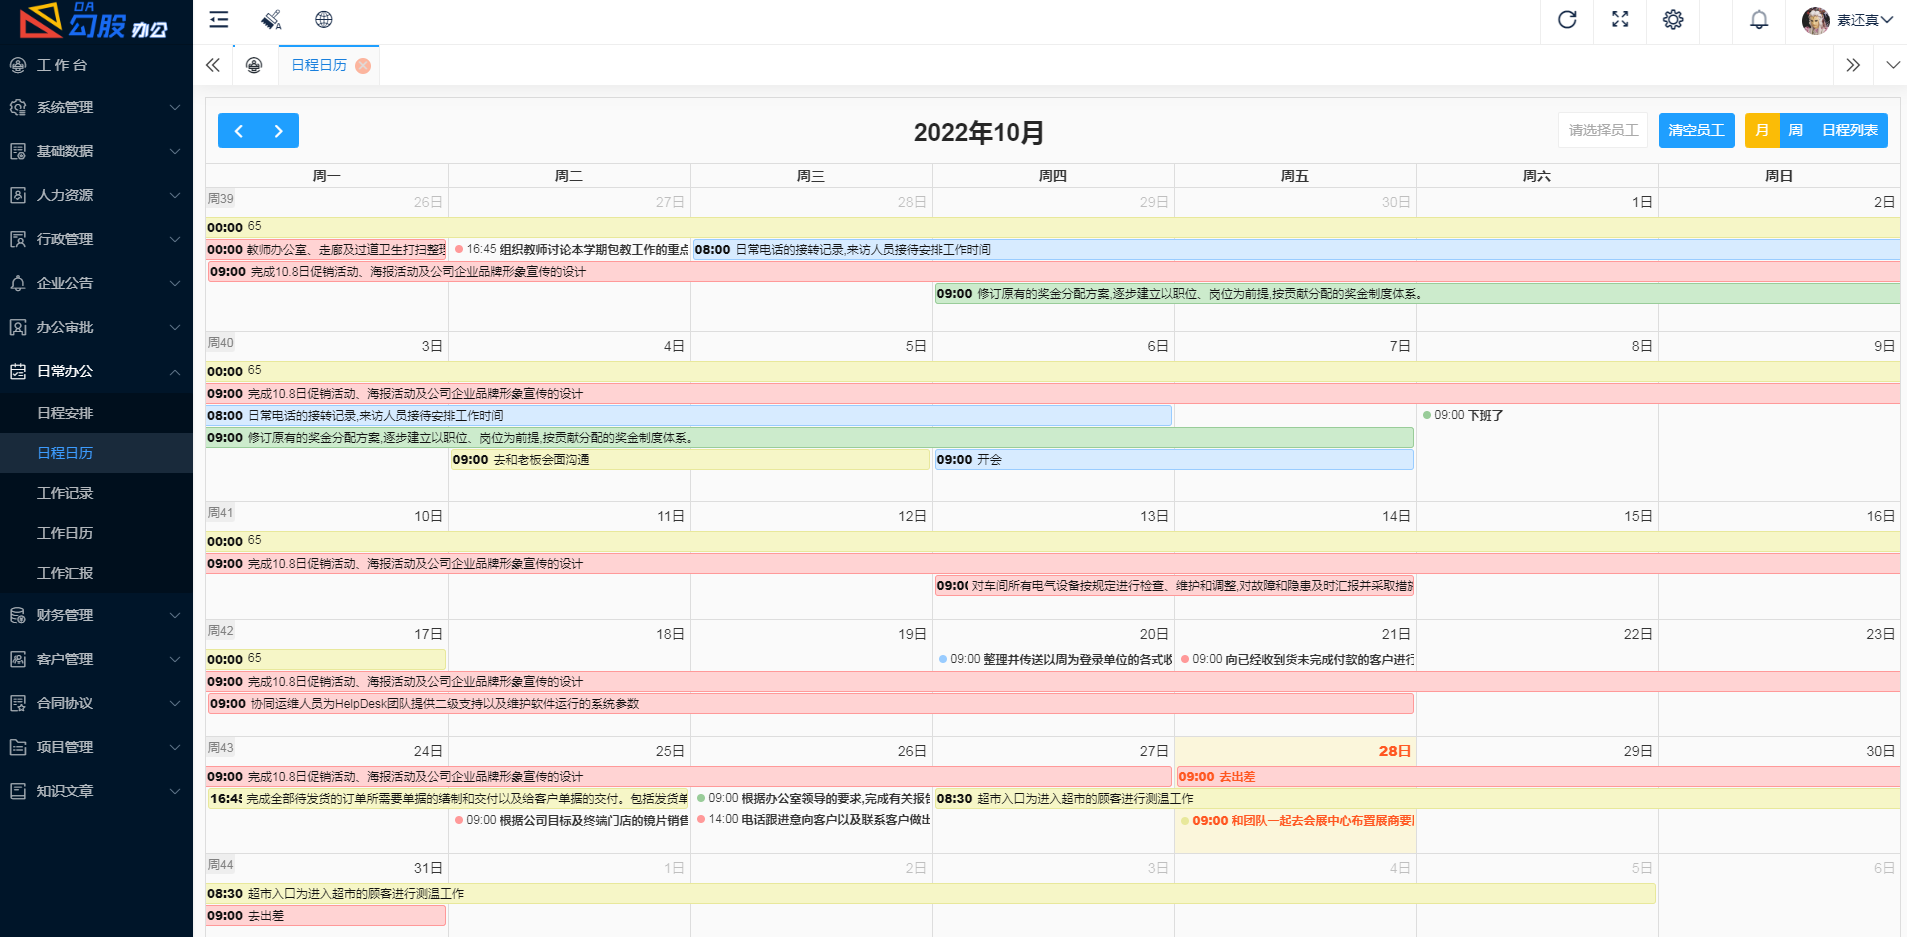Expand the 基础数据 menu chevron
The height and width of the screenshot is (937, 1907).
click(175, 151)
